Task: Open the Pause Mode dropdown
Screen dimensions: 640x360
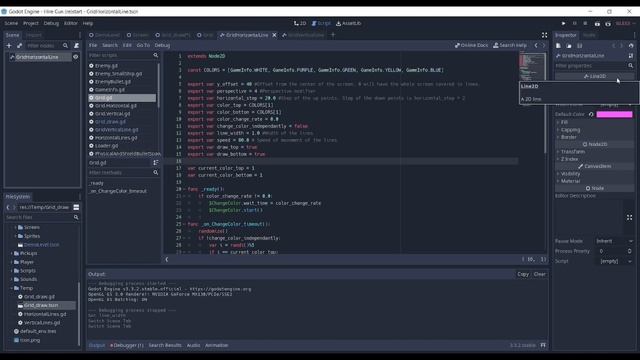Action: tap(615, 241)
